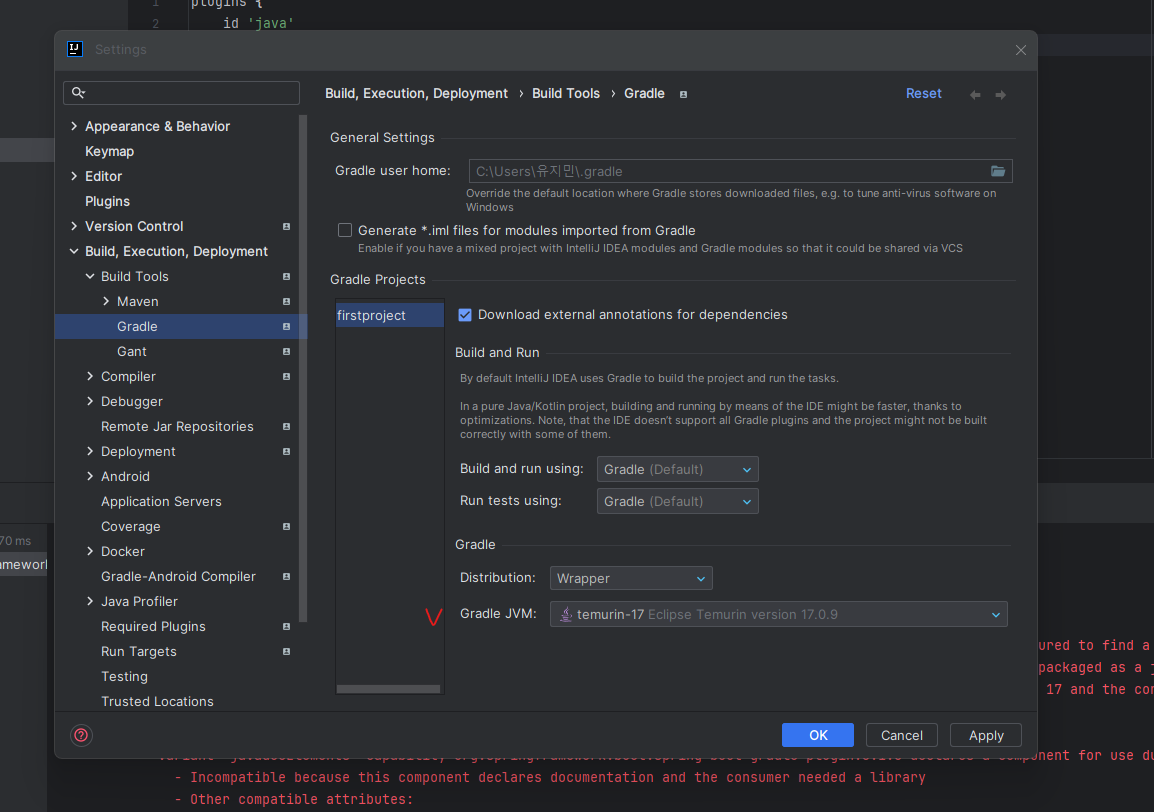This screenshot has width=1154, height=812.
Task: Open Application Servers settings
Action: [x=161, y=502]
